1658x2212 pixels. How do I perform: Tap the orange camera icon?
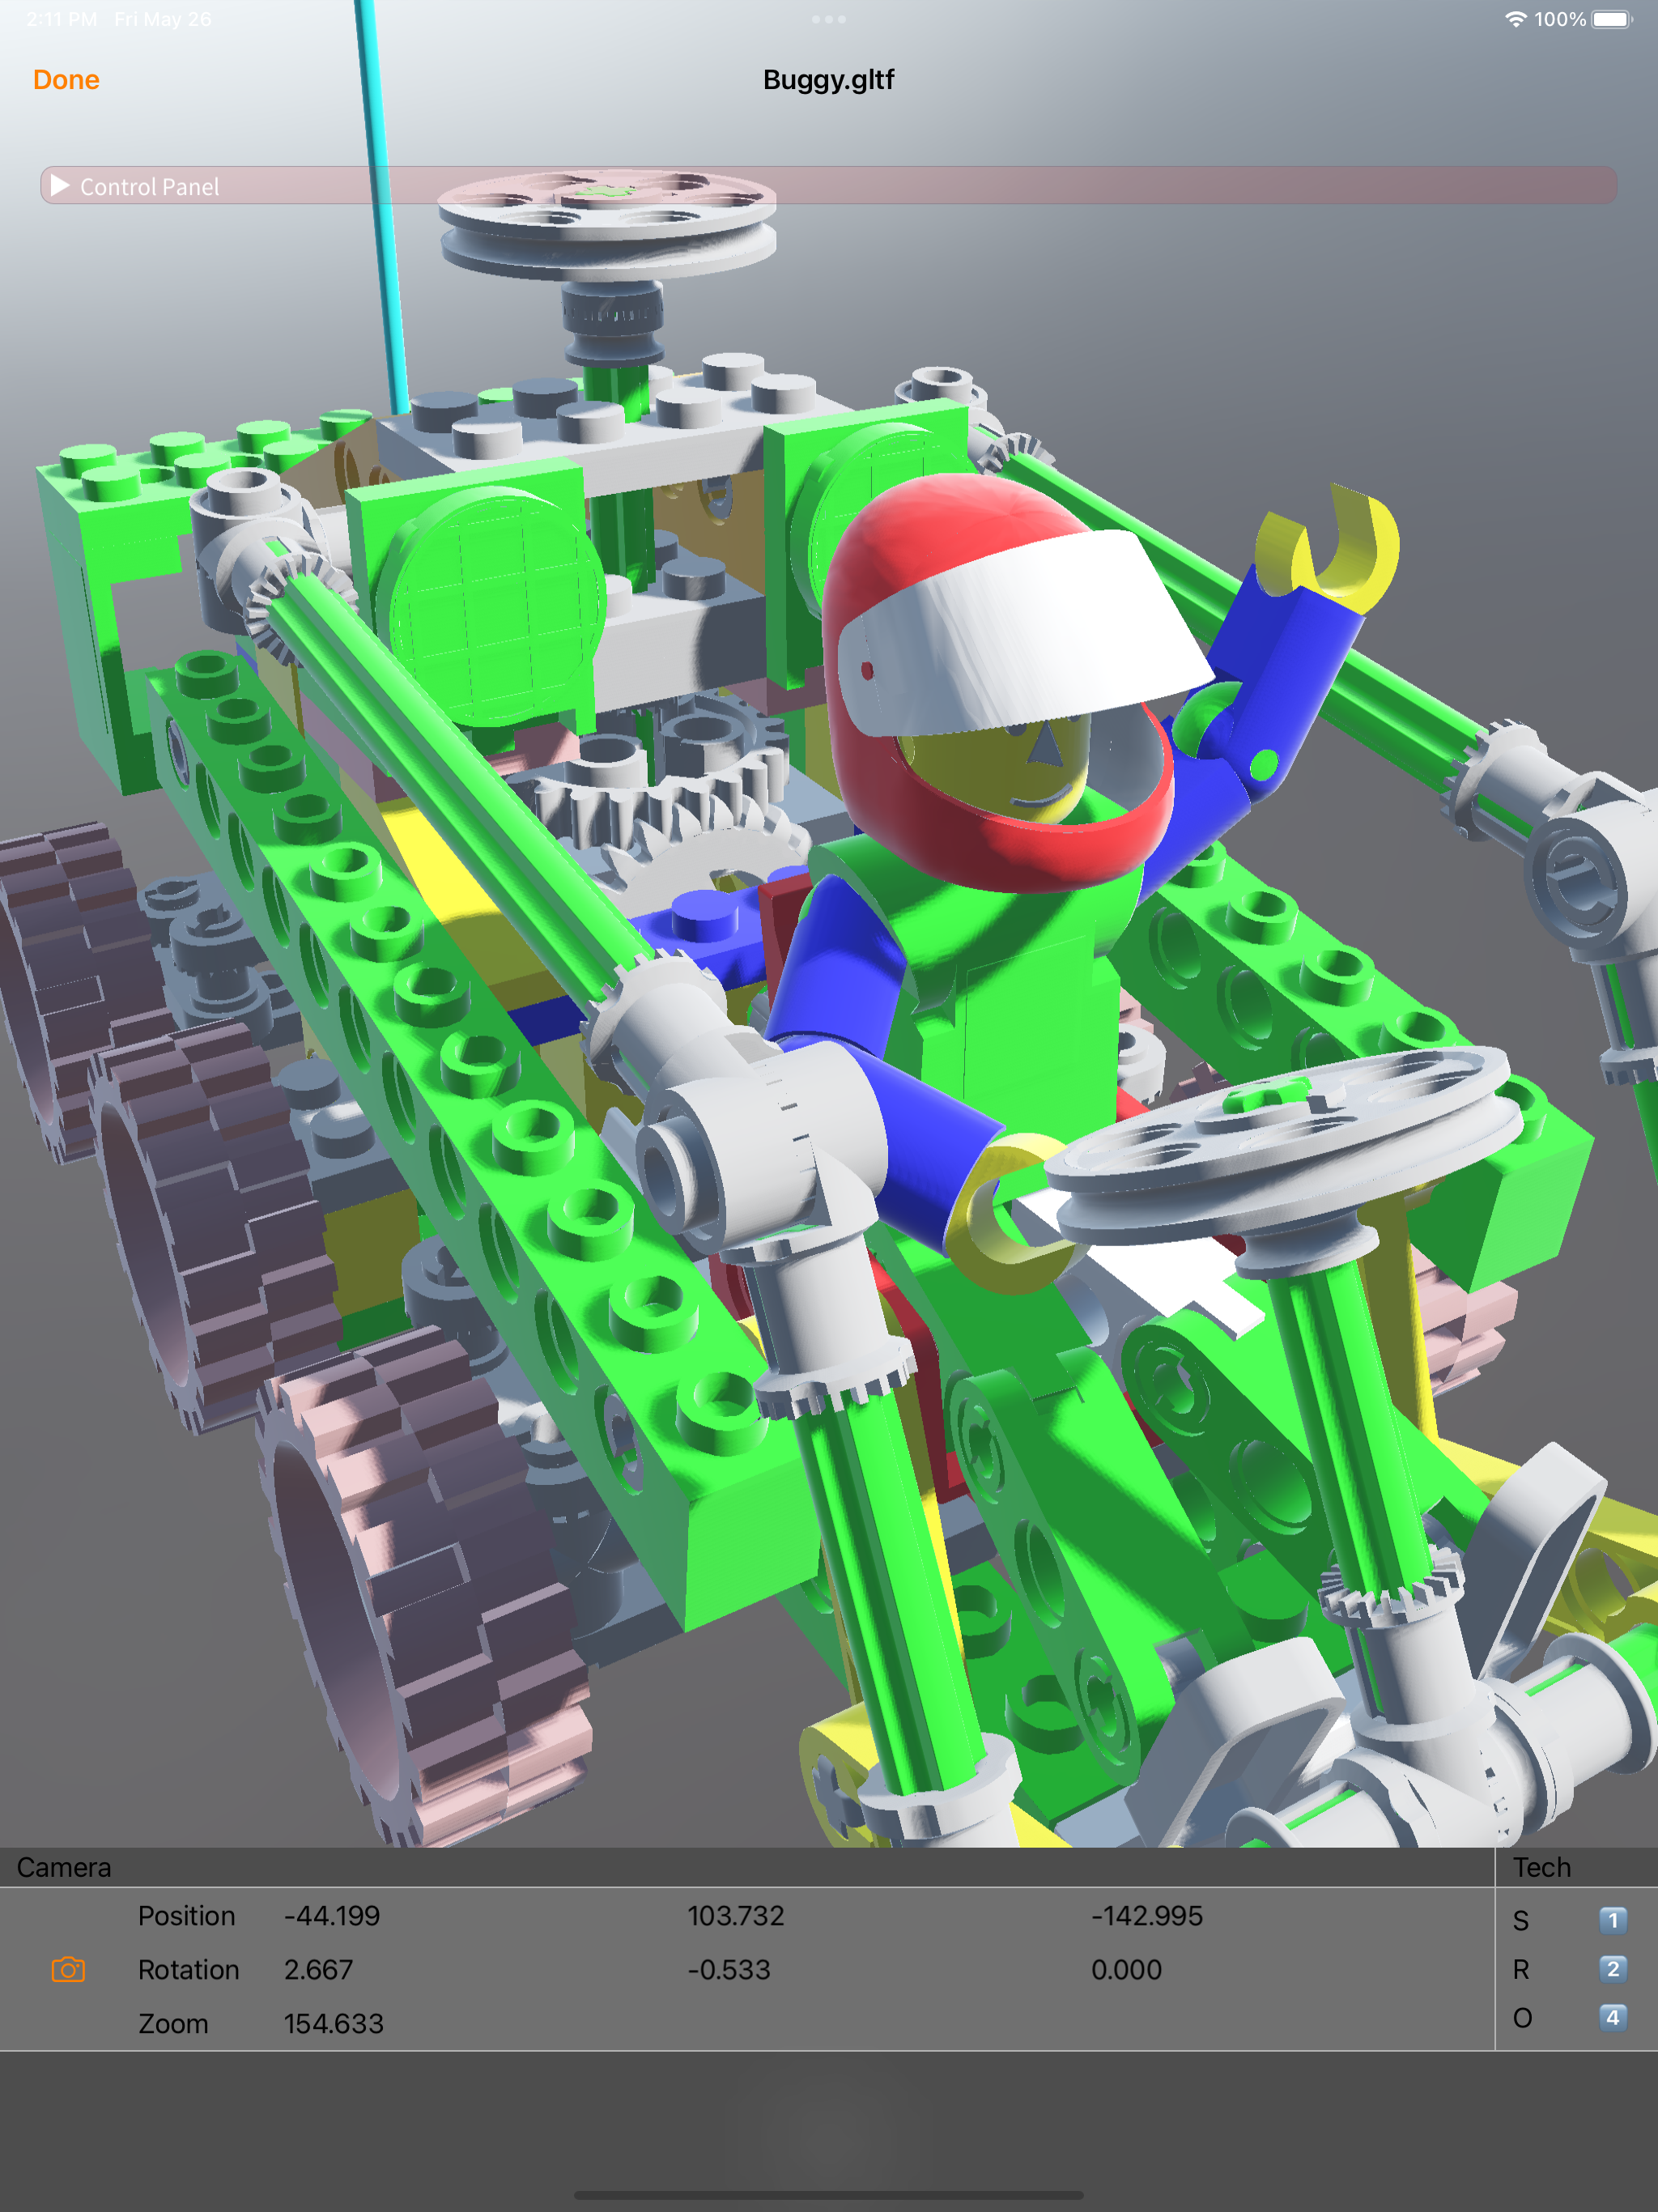tap(68, 1969)
